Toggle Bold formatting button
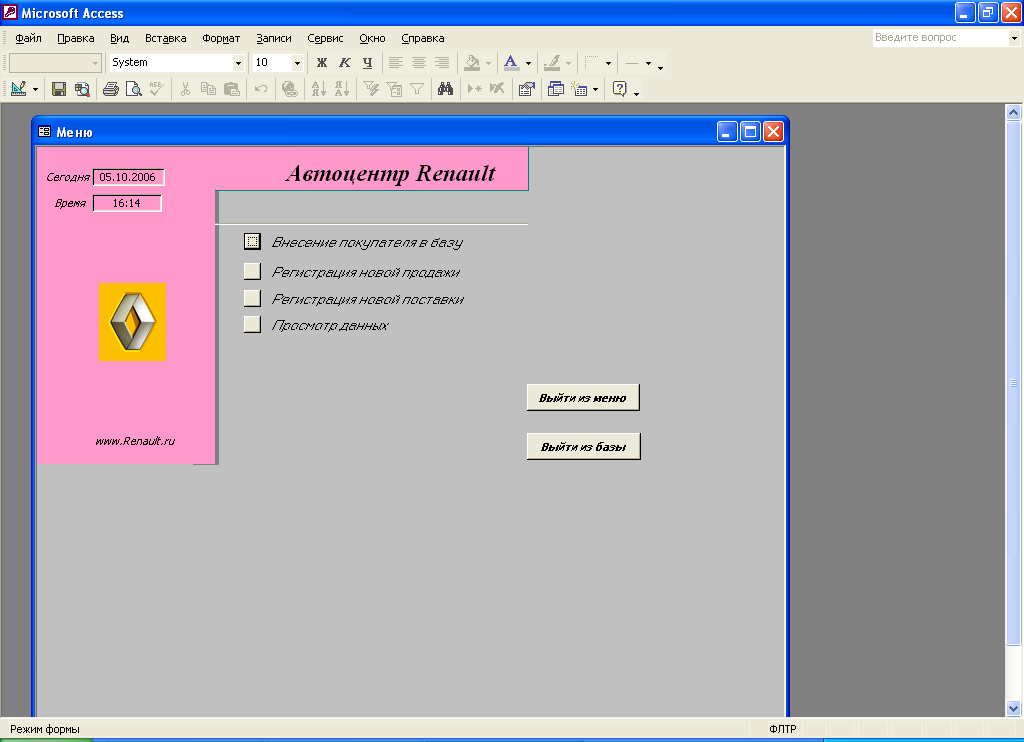The height and width of the screenshot is (742, 1024). (321, 63)
